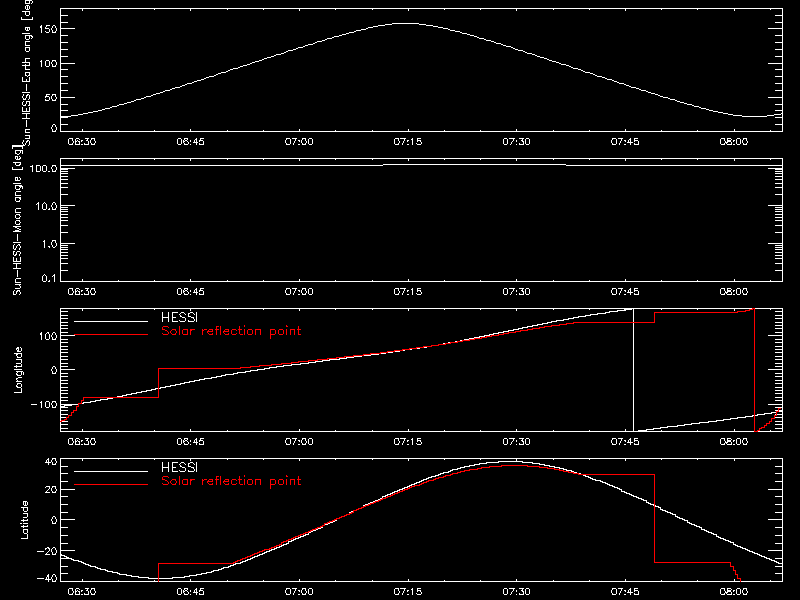Click the Longitude axis title

pyautogui.click(x=18, y=370)
